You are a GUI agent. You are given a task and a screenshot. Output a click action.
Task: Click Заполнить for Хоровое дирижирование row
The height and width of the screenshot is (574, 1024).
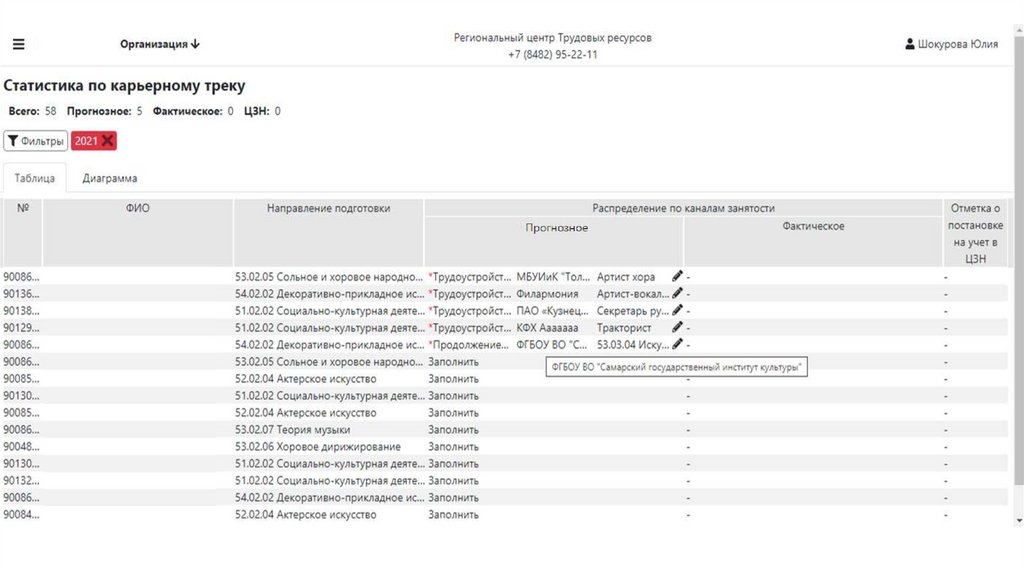(x=453, y=446)
